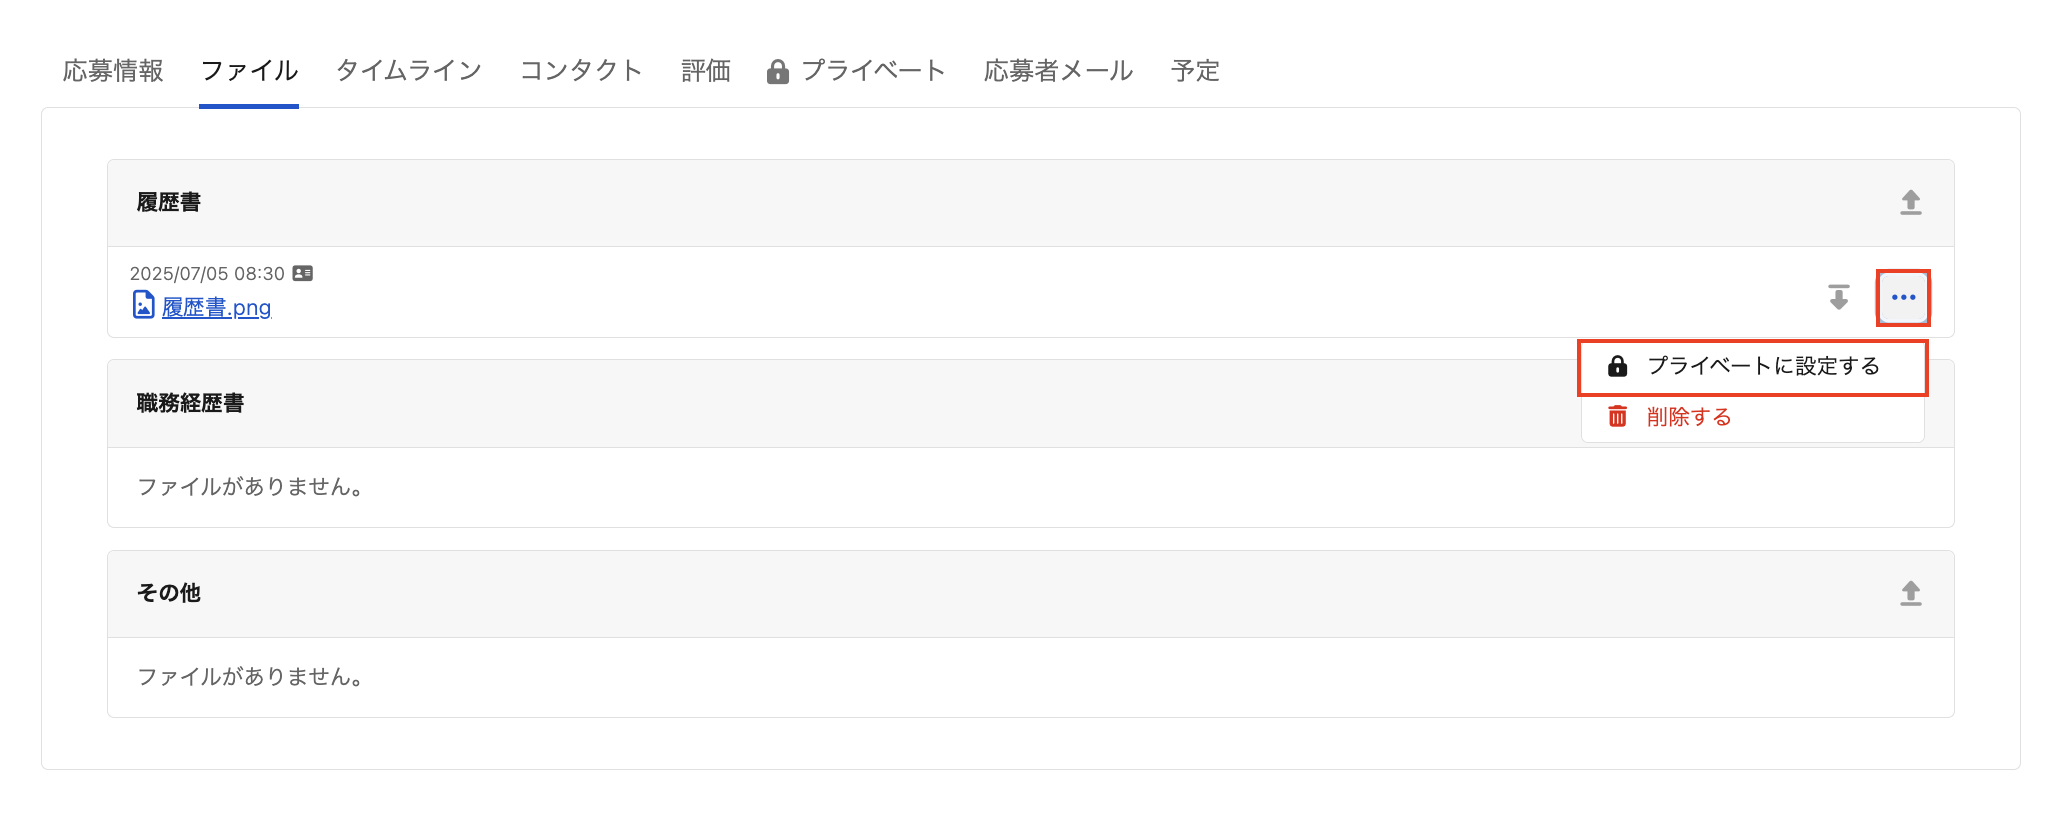Choose 削除する from the dropdown menu

(x=1688, y=417)
